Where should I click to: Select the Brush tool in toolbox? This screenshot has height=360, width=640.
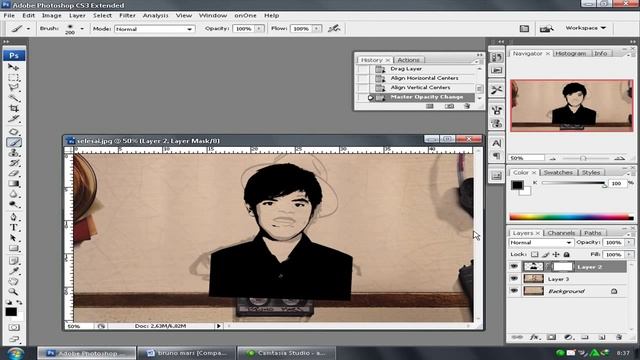13,142
